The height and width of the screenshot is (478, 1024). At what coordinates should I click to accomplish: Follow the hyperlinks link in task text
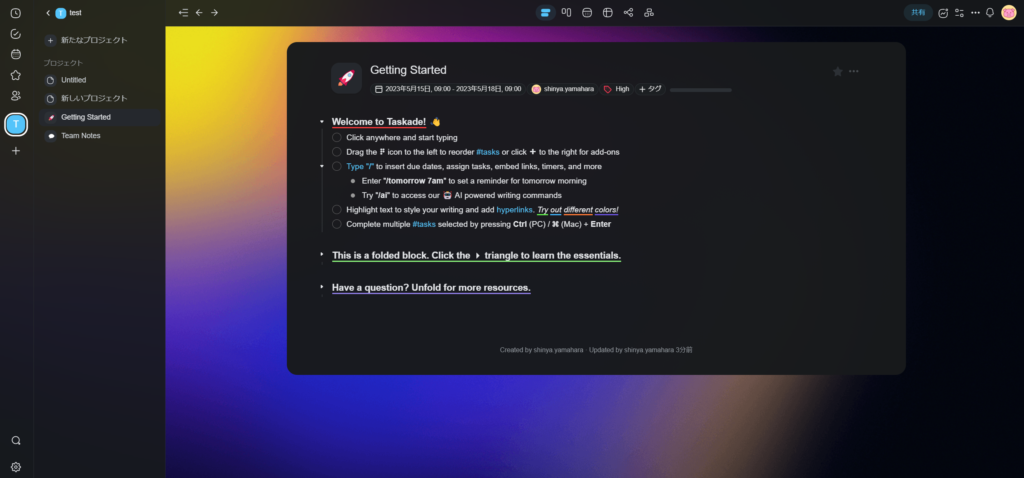coord(515,210)
